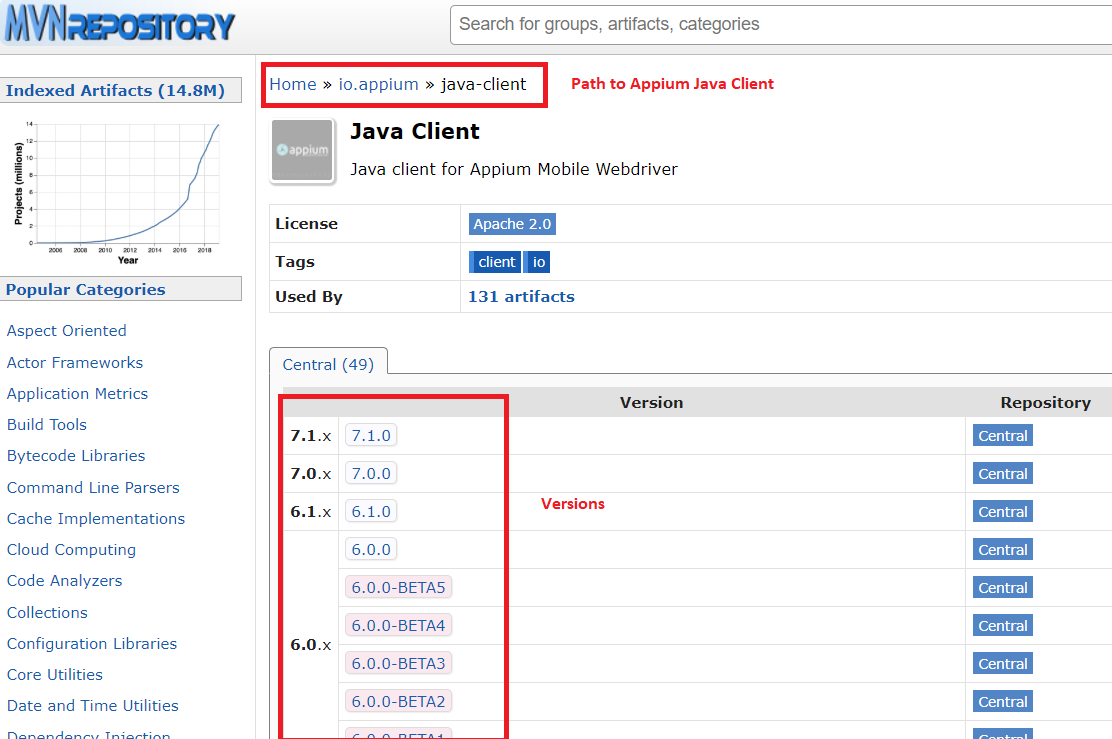
Task: Open the Aspect Oriented category
Action: pyautogui.click(x=67, y=331)
